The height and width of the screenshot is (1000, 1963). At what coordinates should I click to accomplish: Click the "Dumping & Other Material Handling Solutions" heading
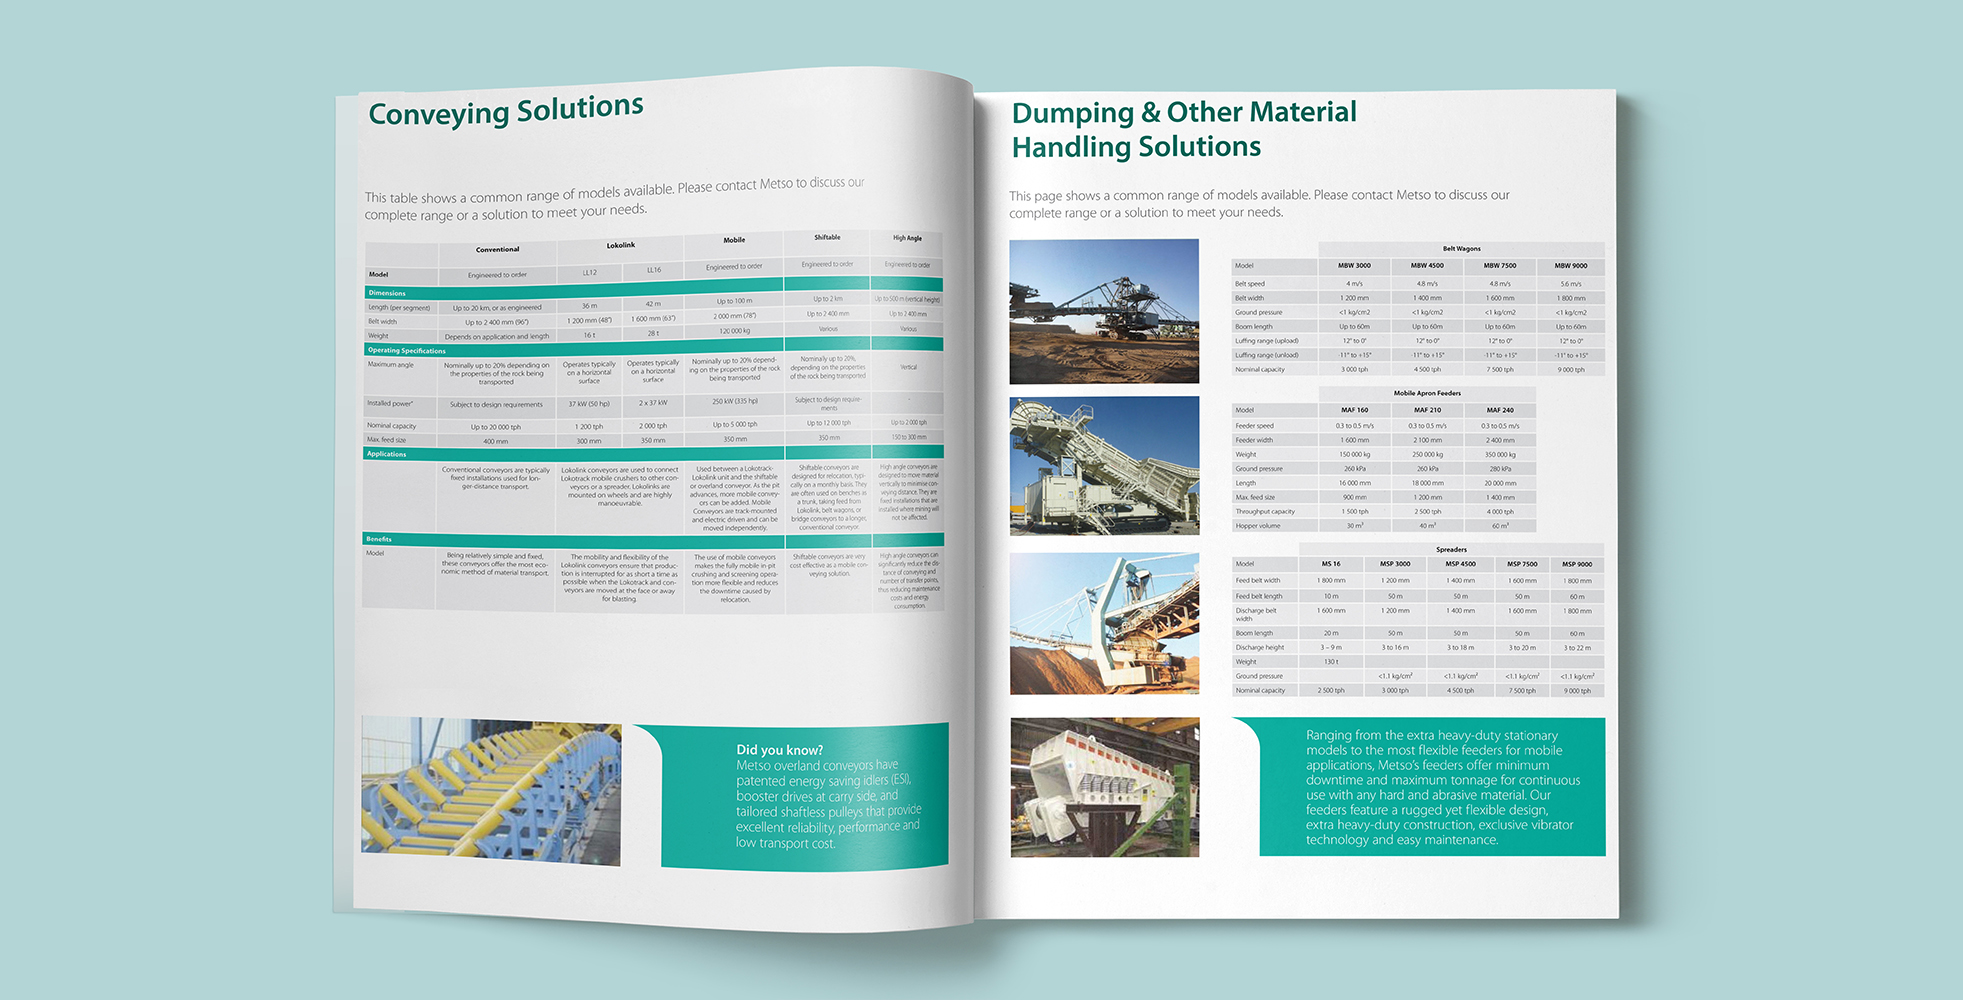(1183, 129)
